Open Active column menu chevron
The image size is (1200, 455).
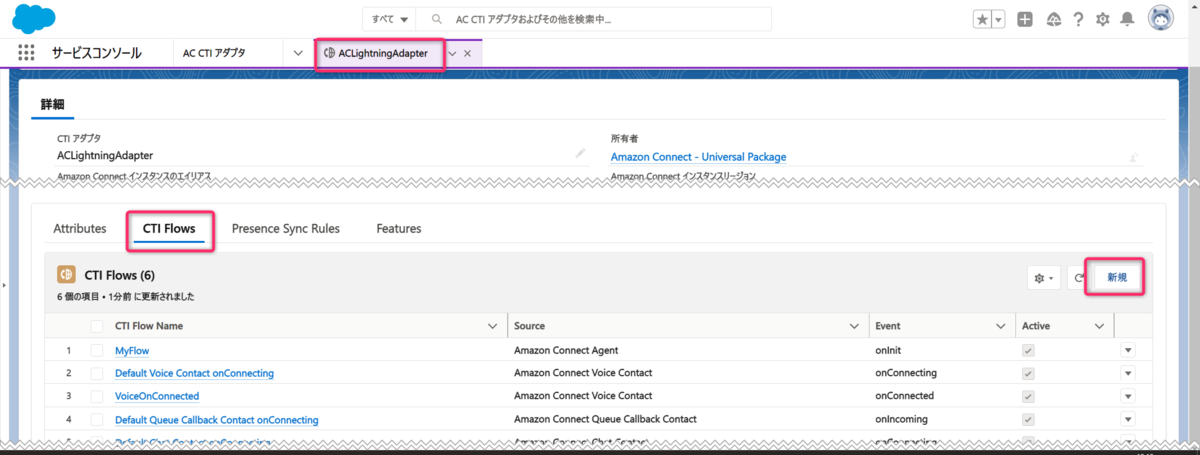(1099, 326)
